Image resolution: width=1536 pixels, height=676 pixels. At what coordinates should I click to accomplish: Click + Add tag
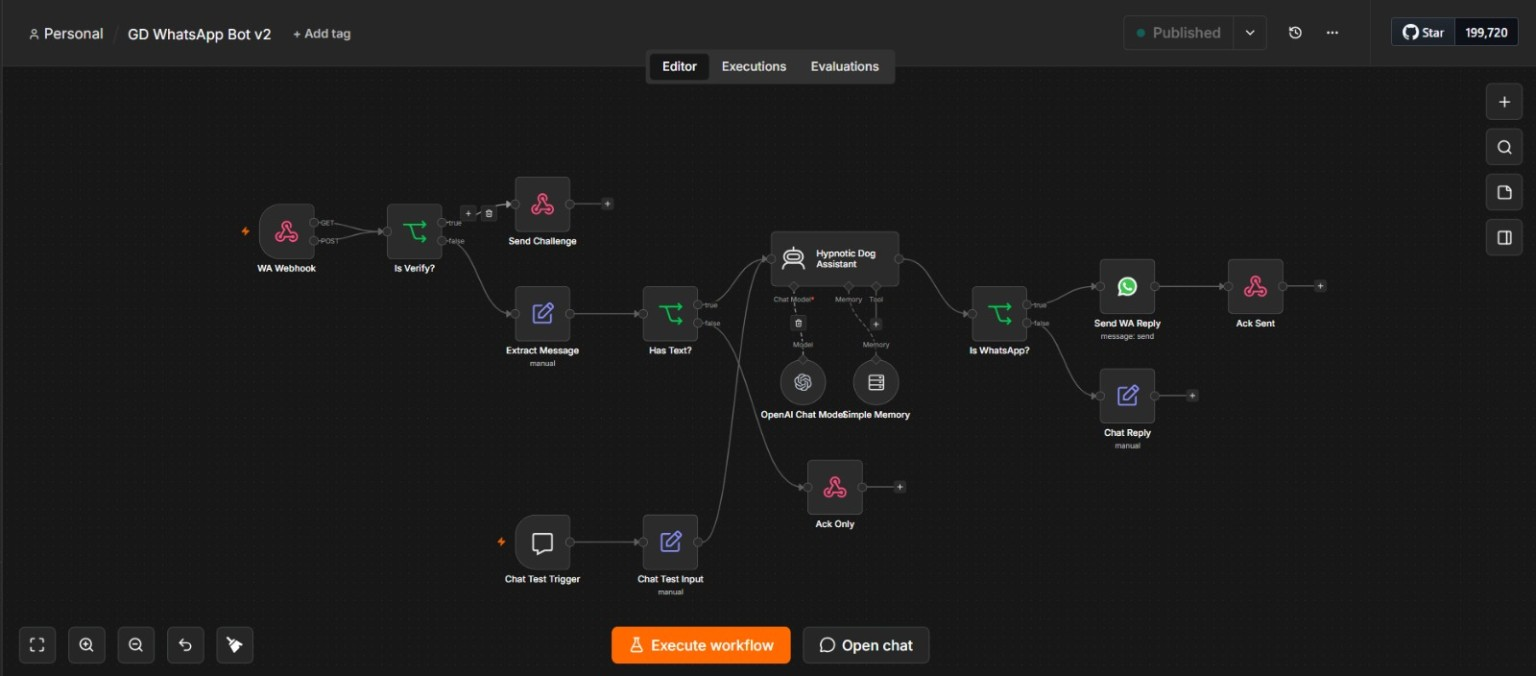click(x=321, y=34)
